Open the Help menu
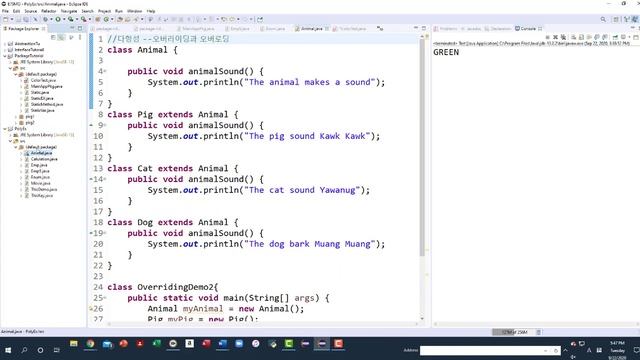 151,11
